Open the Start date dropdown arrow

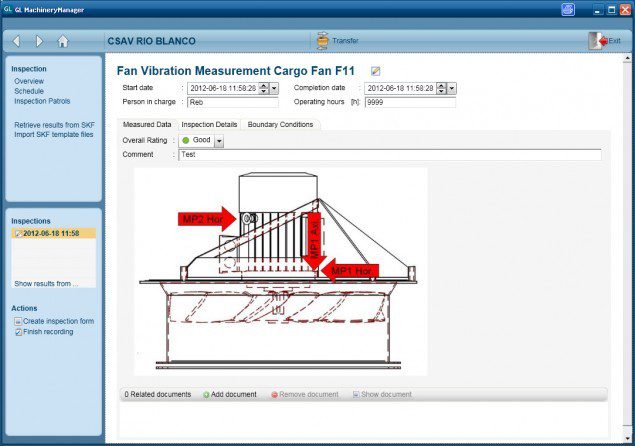pos(274,88)
